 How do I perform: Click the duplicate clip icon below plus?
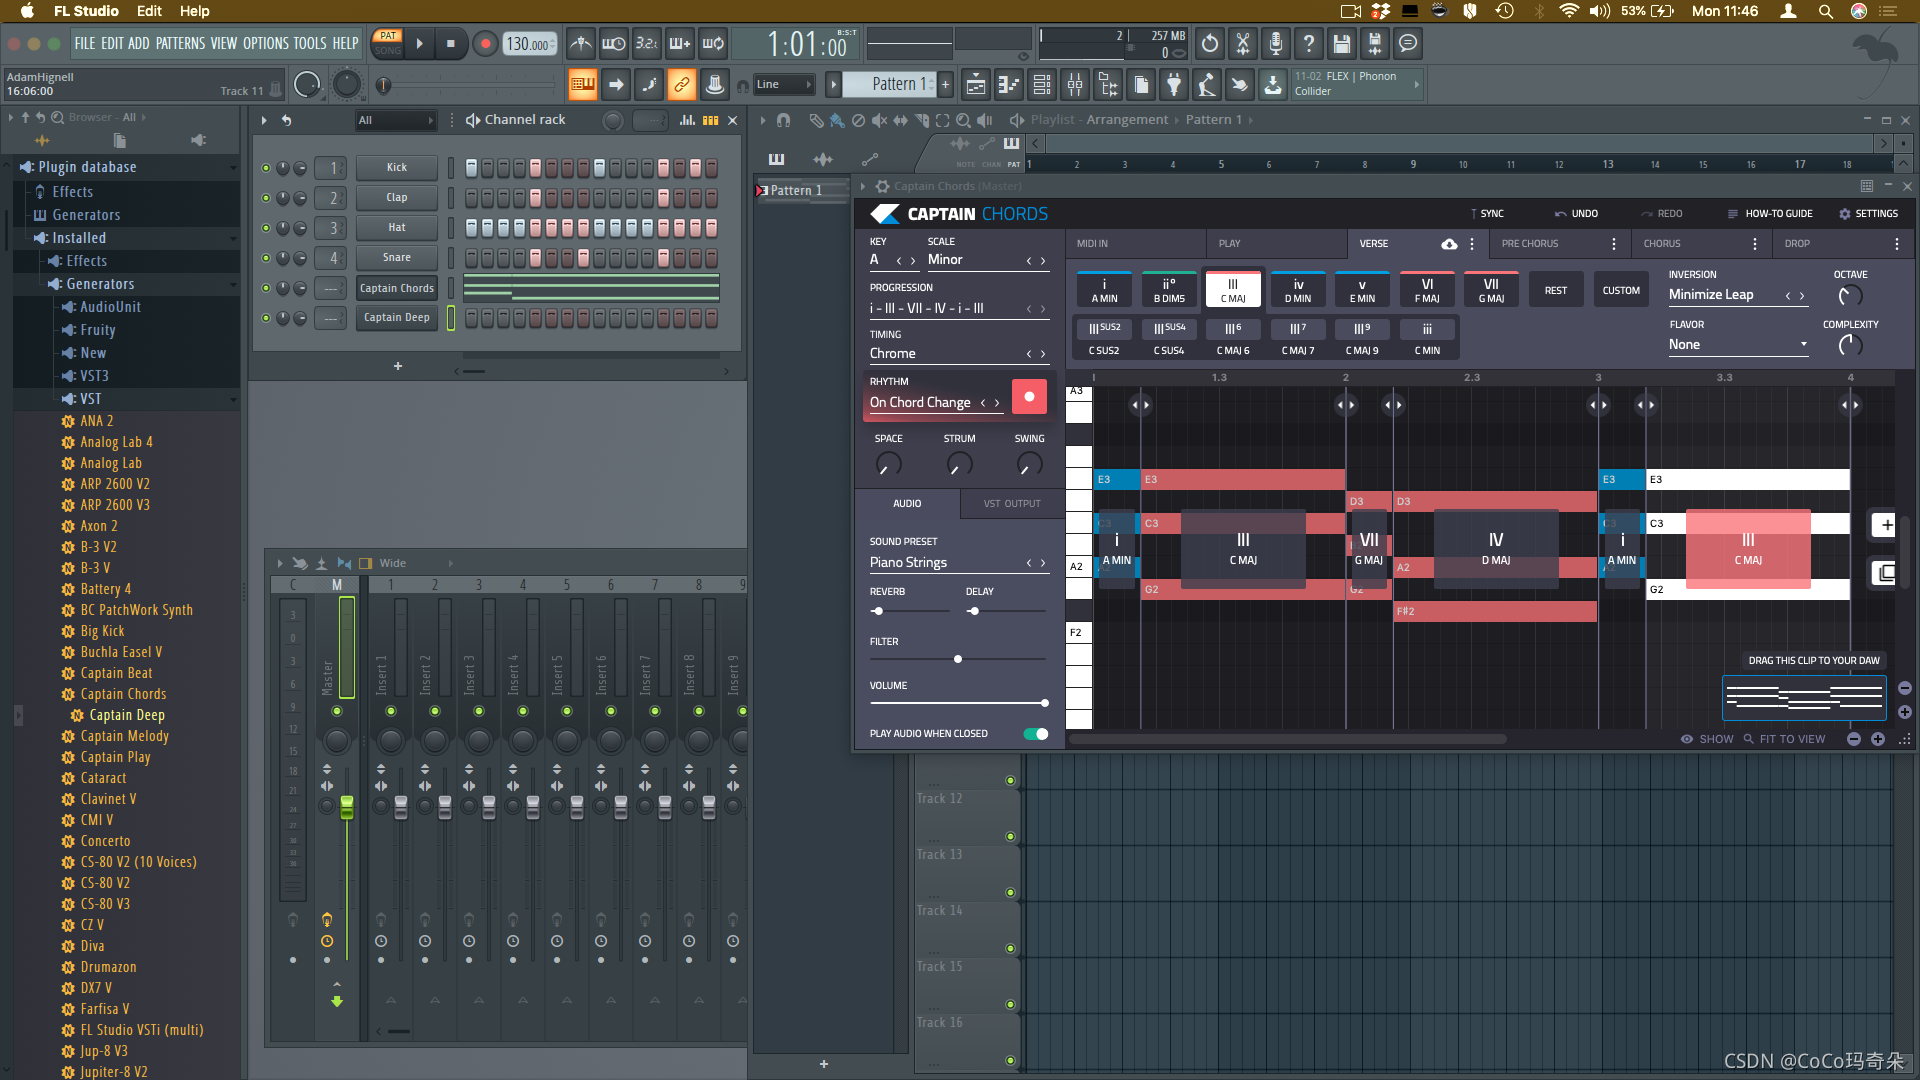click(x=1885, y=573)
